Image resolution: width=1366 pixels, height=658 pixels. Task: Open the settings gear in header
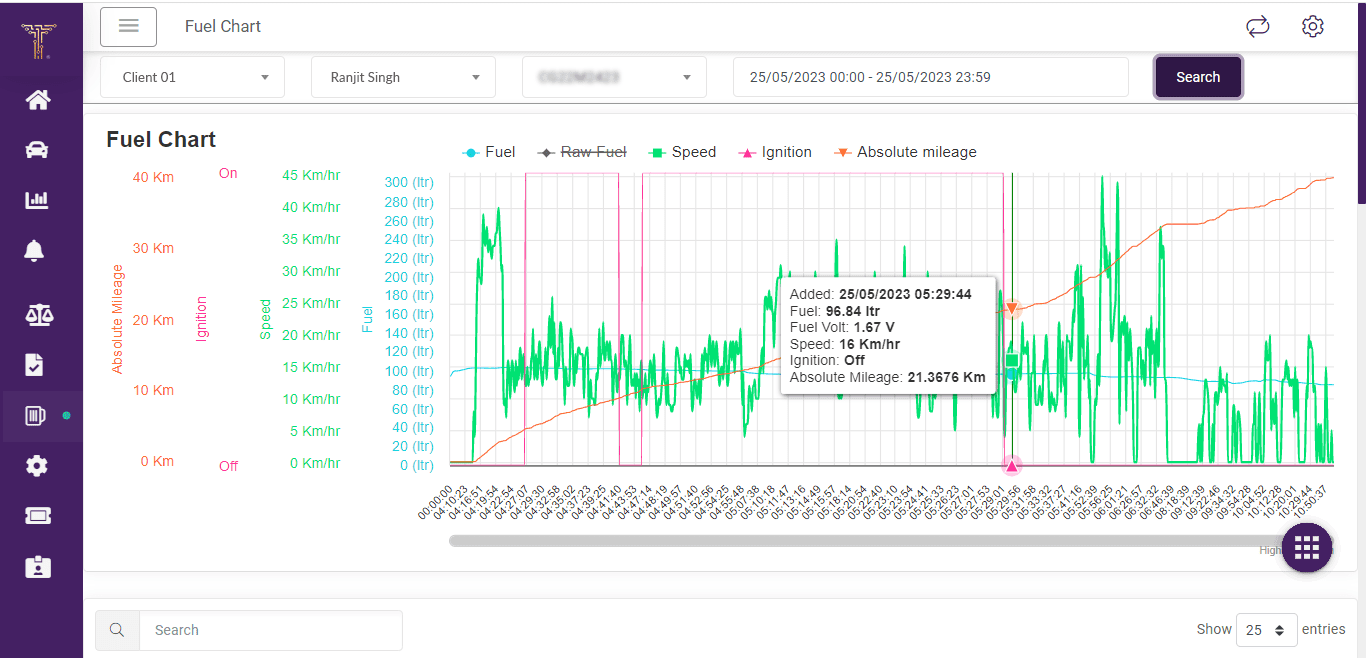pyautogui.click(x=1313, y=27)
